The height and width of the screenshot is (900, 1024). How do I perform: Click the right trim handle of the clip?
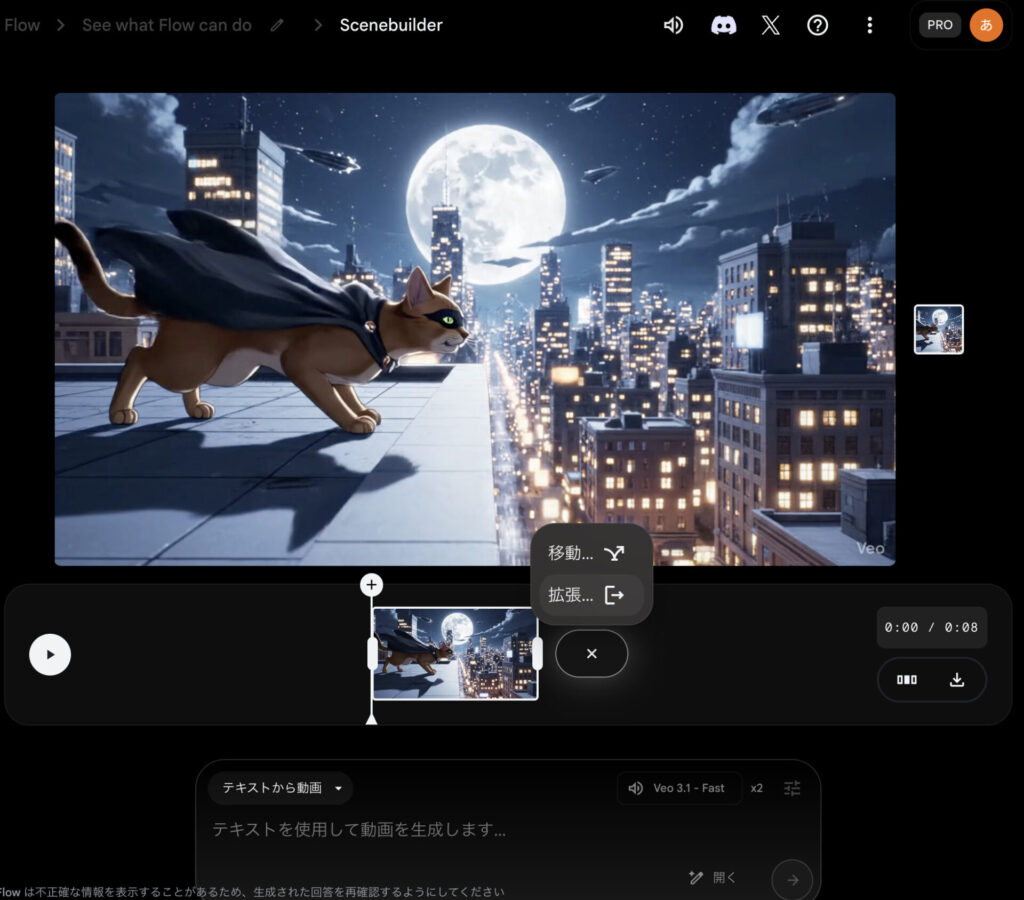pos(537,654)
